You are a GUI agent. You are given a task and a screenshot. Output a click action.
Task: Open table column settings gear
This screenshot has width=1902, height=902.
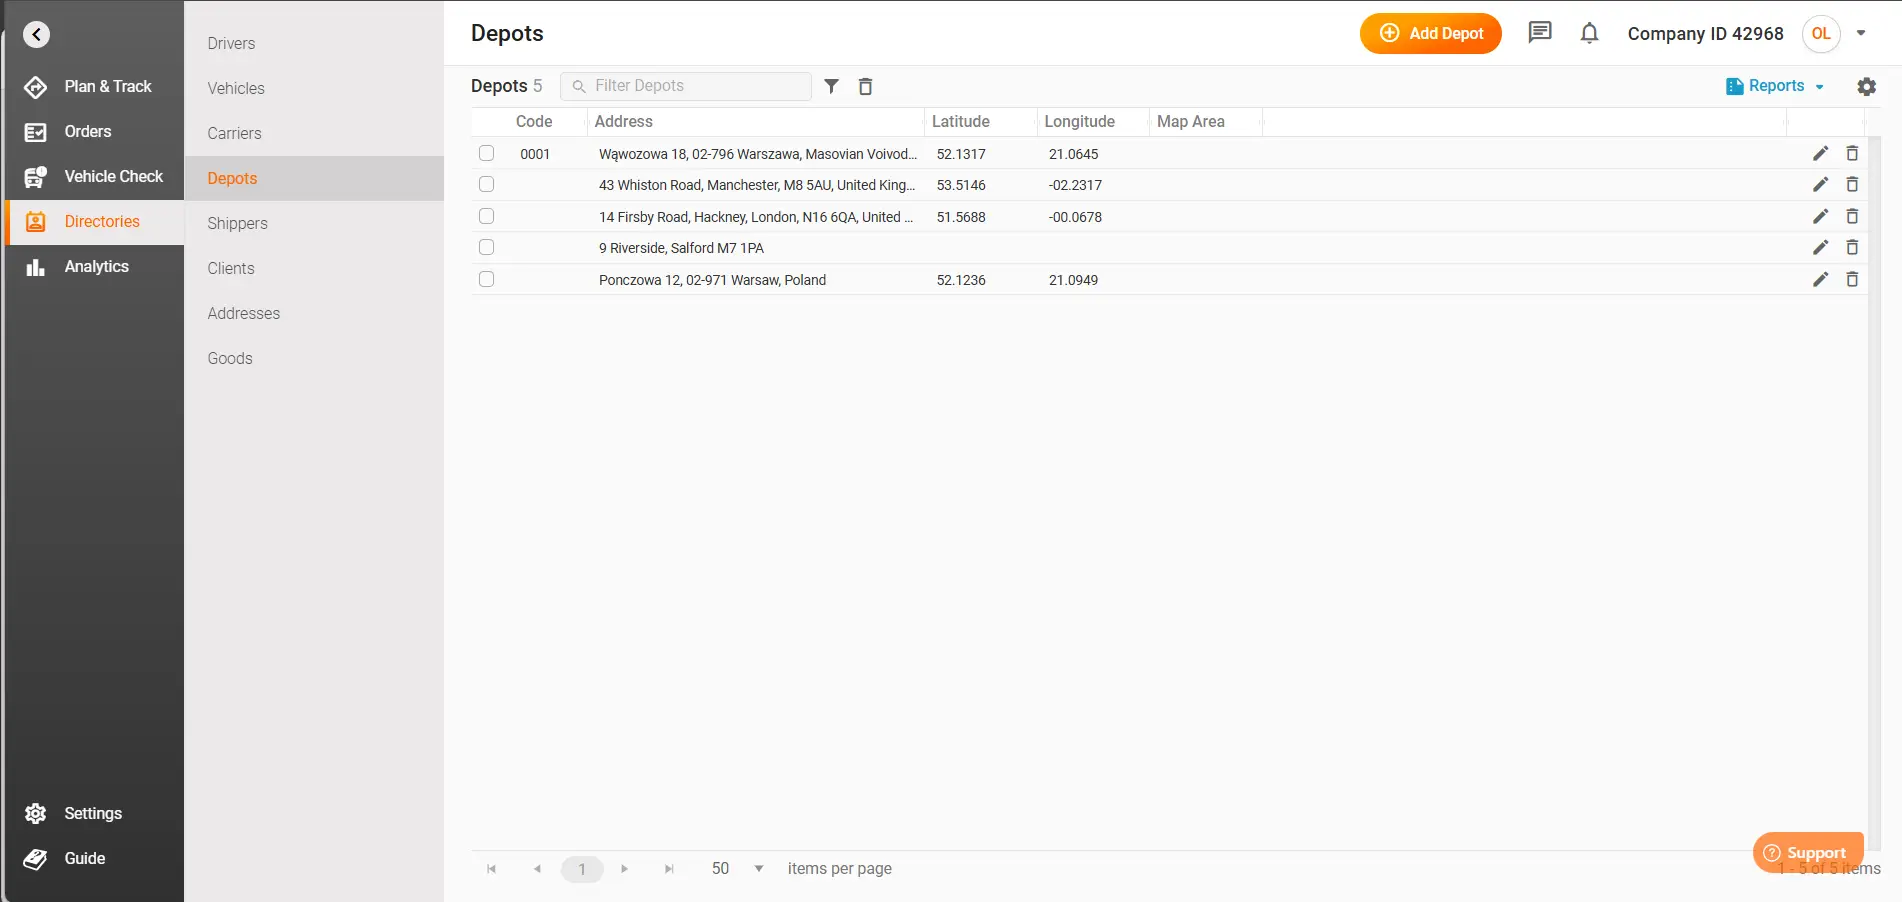pyautogui.click(x=1867, y=86)
